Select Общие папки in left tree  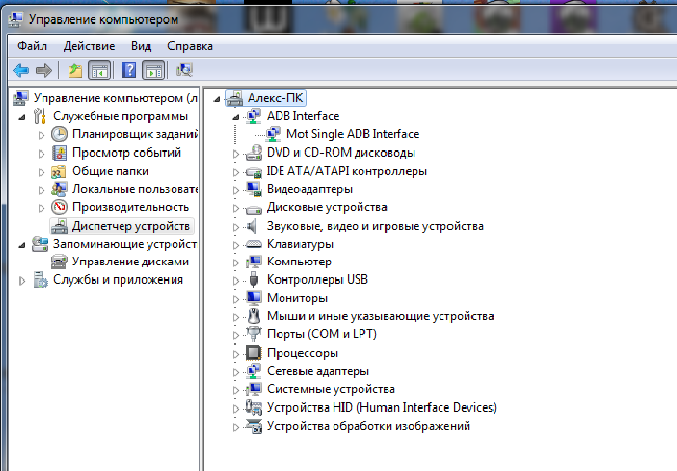(110, 171)
